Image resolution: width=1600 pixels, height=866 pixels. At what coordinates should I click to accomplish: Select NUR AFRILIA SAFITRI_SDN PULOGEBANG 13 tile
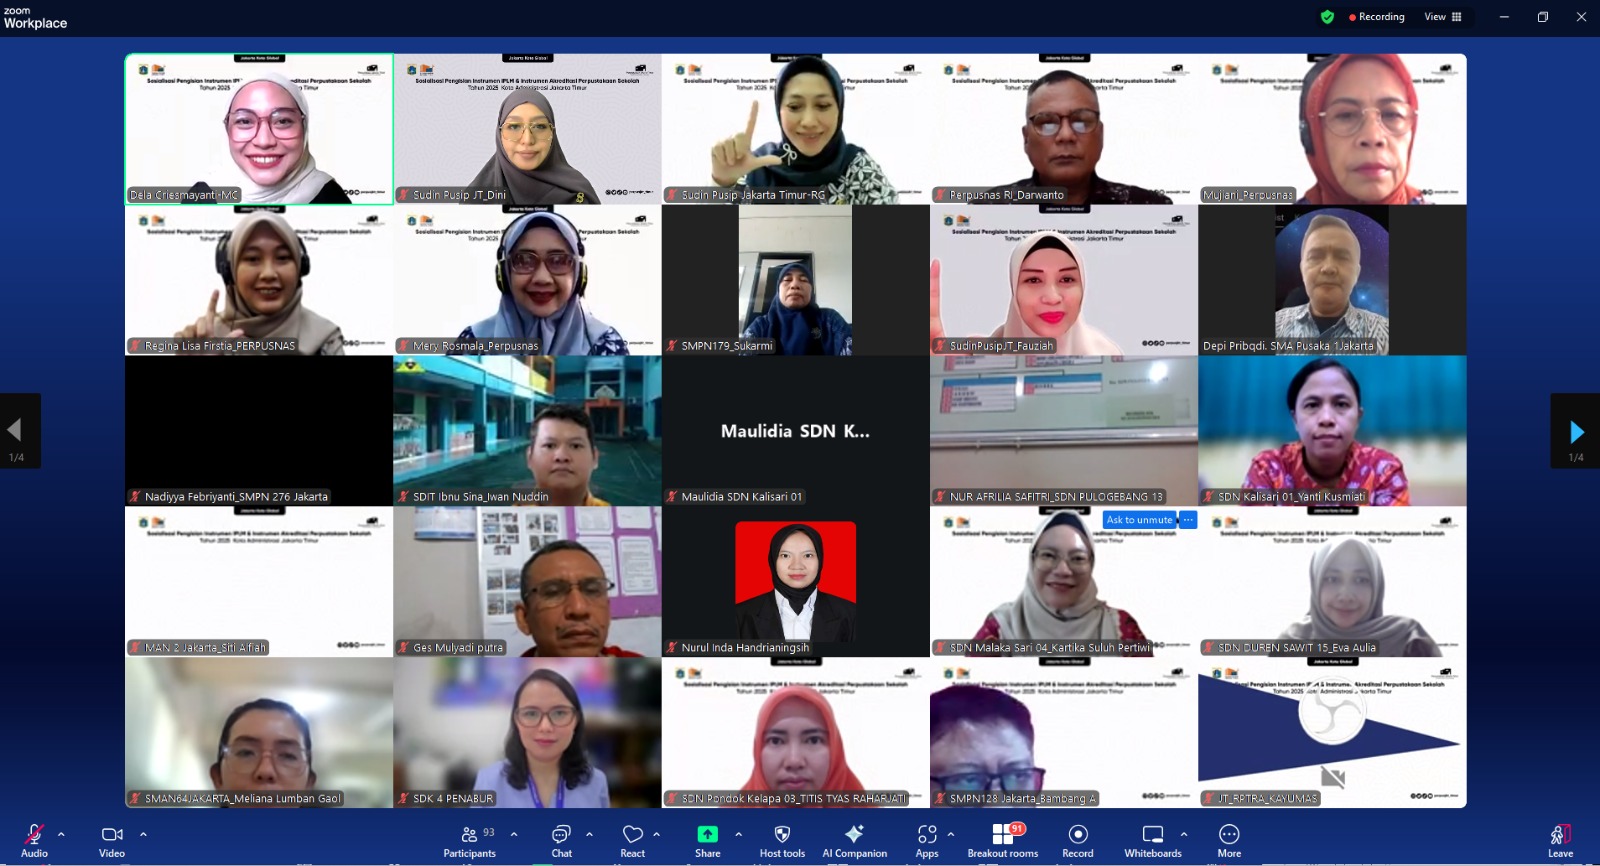point(1064,431)
